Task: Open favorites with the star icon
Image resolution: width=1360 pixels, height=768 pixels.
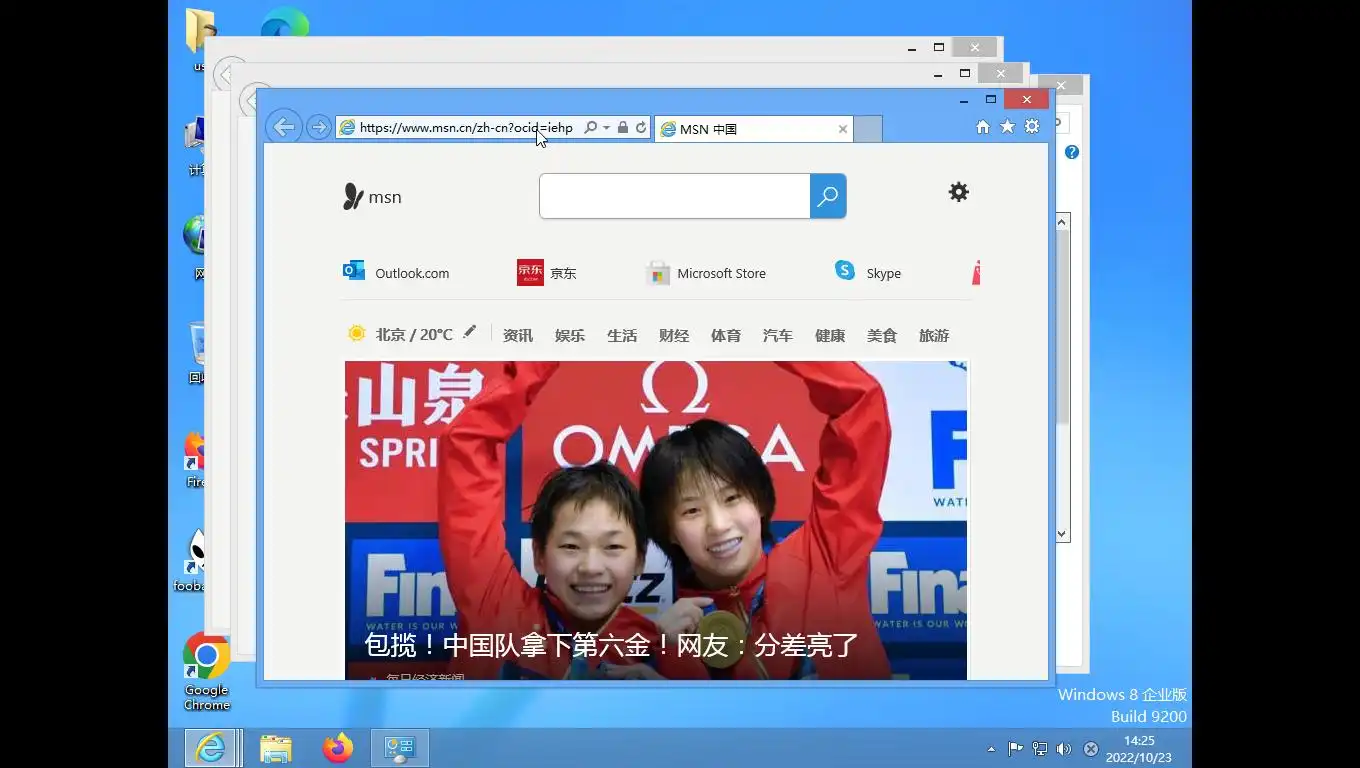Action: tap(1007, 126)
